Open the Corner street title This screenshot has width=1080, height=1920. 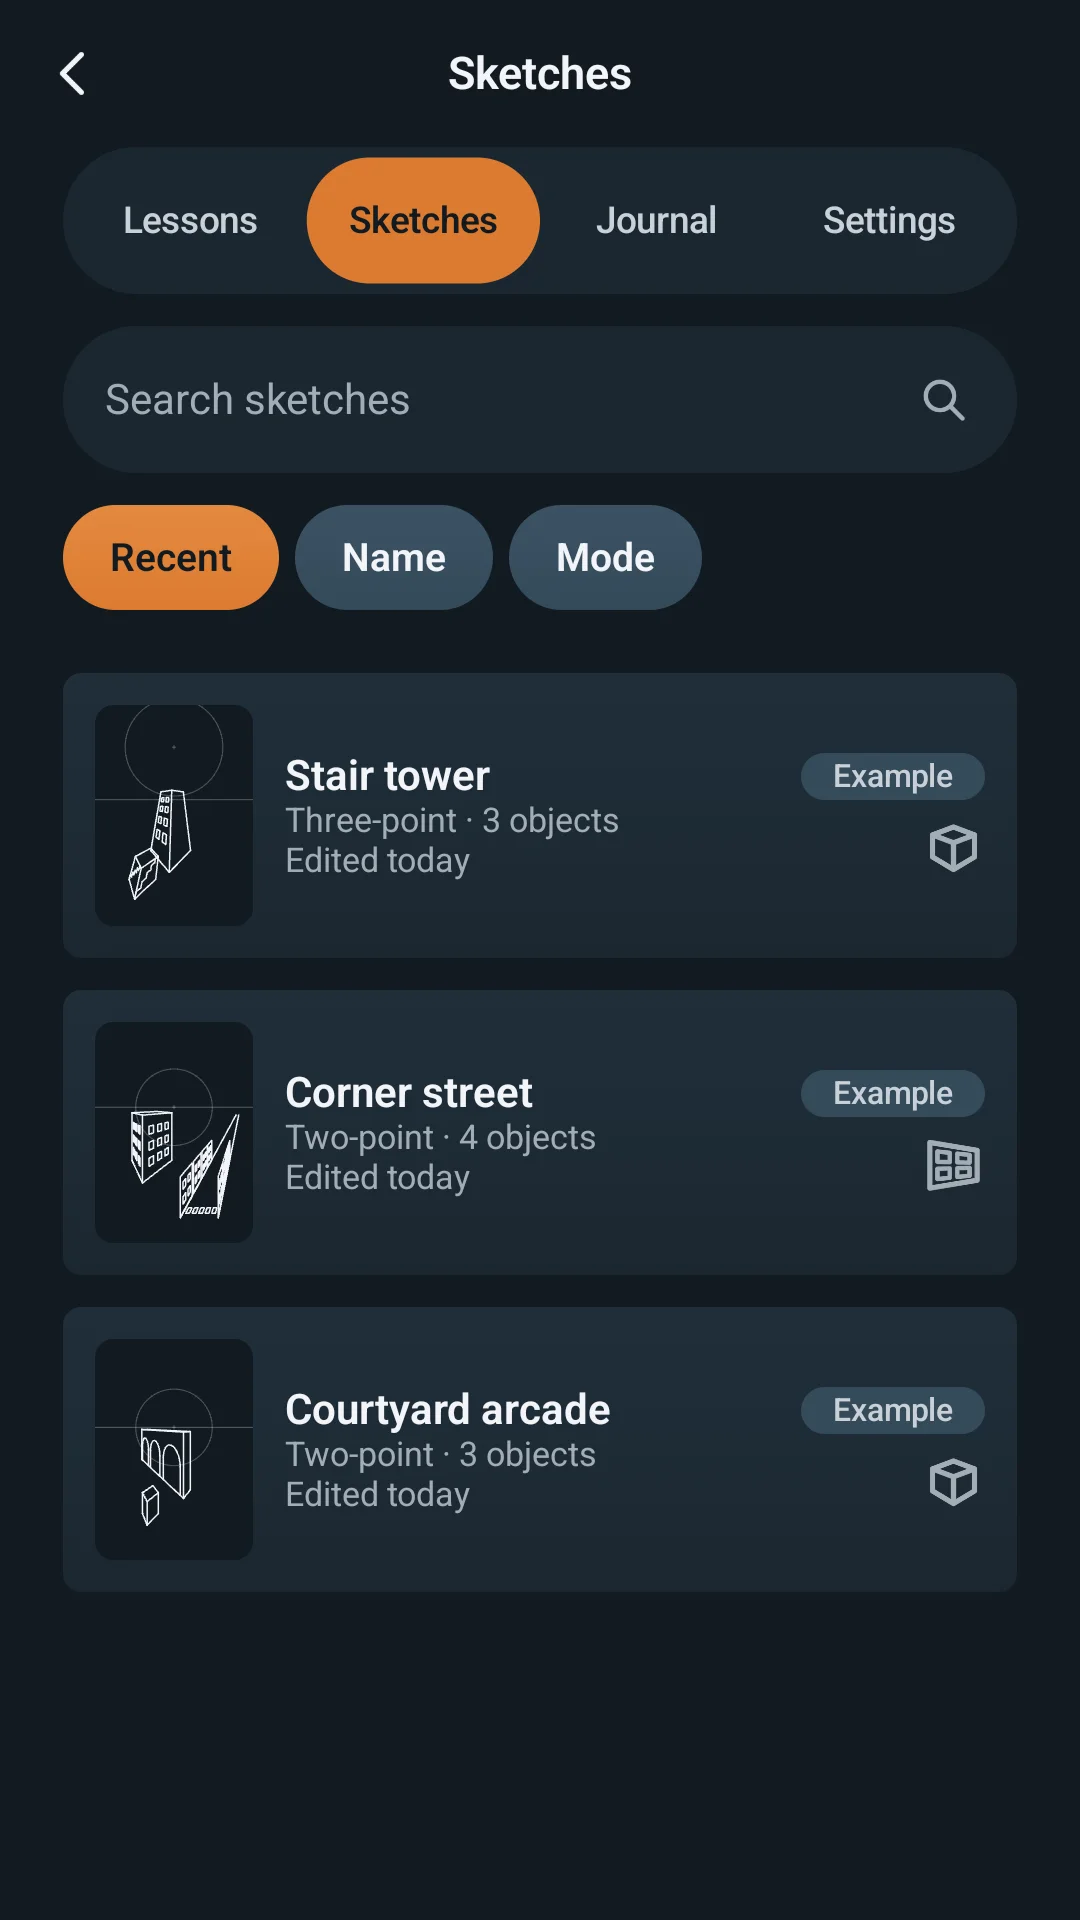(409, 1093)
